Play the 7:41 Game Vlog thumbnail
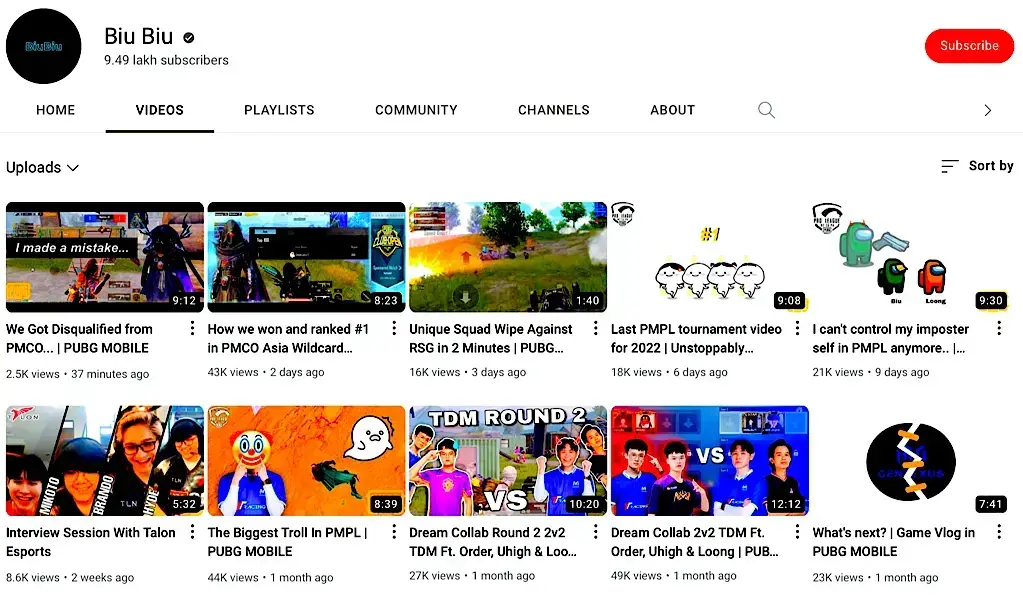The height and width of the screenshot is (597, 1023). pos(911,461)
